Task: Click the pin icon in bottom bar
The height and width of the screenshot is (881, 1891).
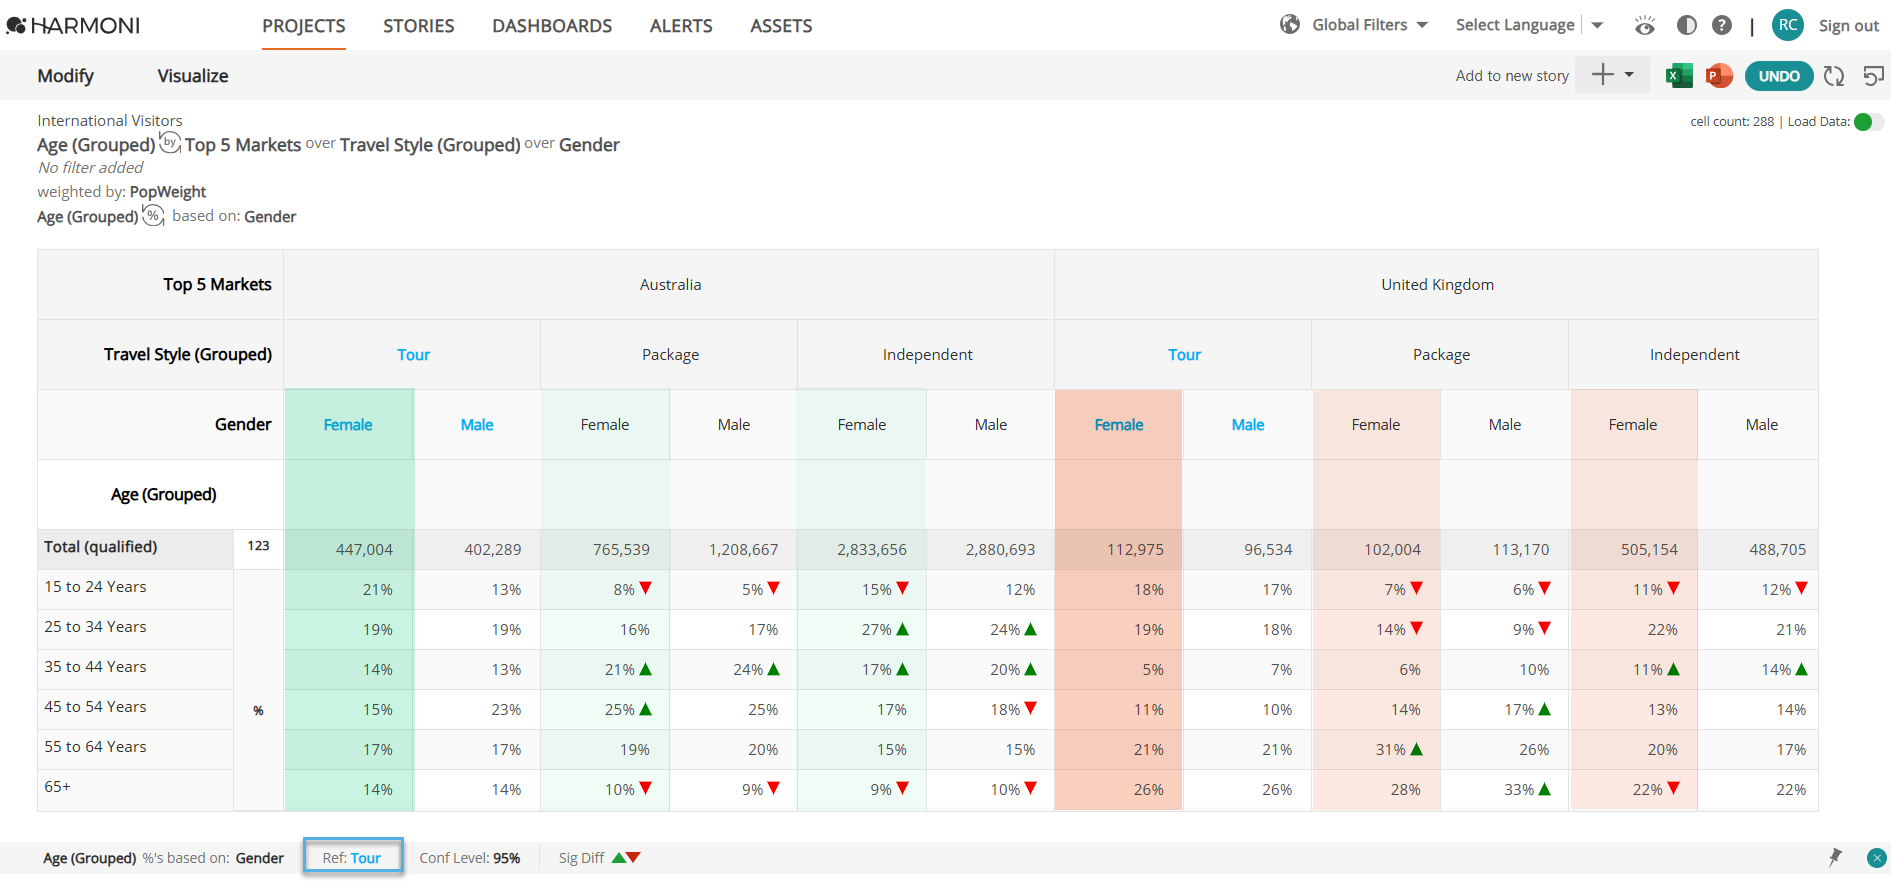Action: click(x=1835, y=857)
